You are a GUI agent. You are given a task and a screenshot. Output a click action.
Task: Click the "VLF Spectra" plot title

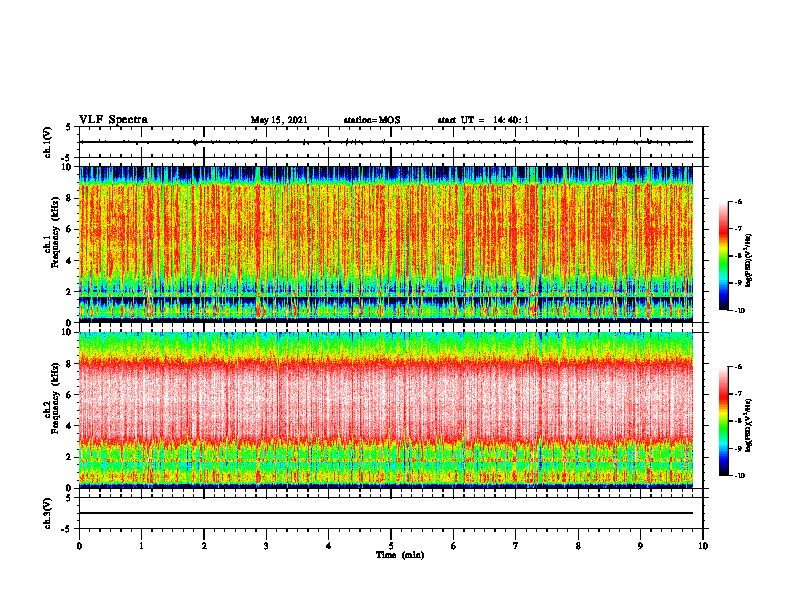point(113,119)
